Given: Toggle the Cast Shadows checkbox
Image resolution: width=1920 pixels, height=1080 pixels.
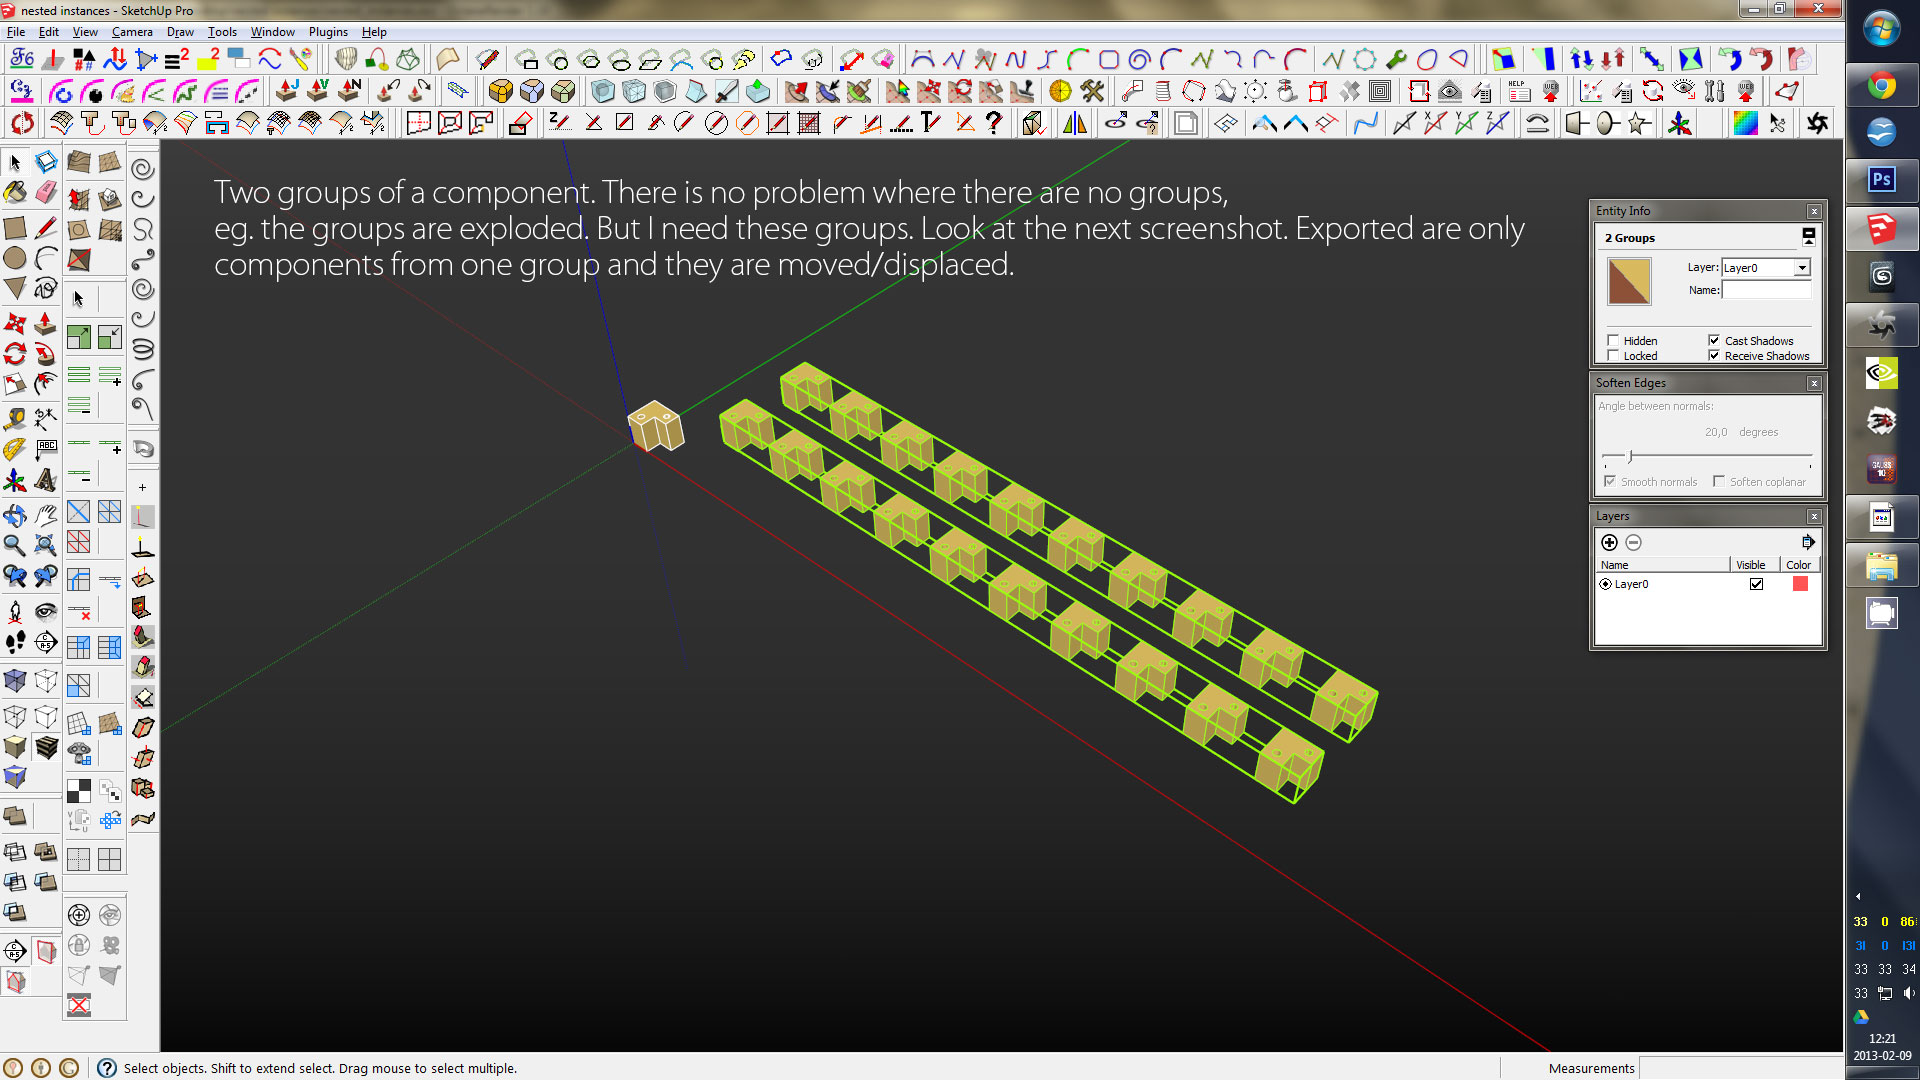Looking at the screenshot, I should click(x=1714, y=340).
